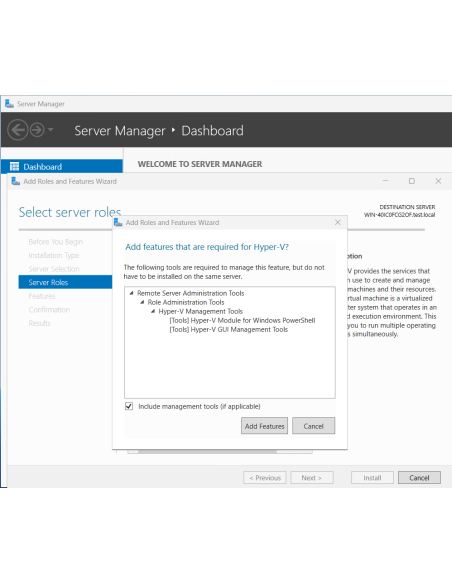Image resolution: width=452 pixels, height=584 pixels.
Task: Click the Server Manager back arrow
Action: (x=17, y=130)
